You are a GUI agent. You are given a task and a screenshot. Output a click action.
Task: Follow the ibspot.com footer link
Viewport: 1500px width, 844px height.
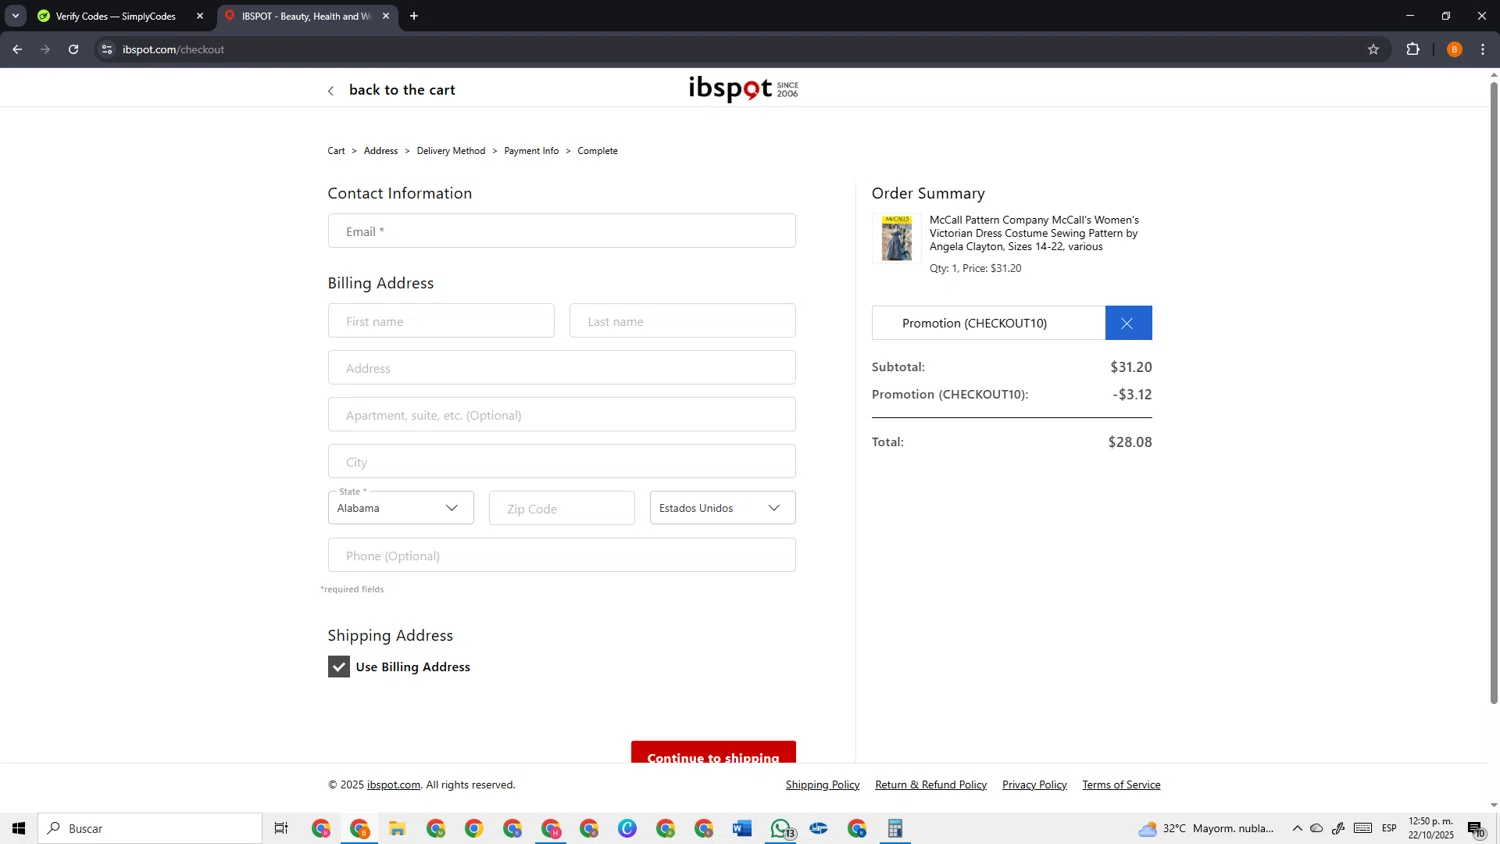coord(393,785)
